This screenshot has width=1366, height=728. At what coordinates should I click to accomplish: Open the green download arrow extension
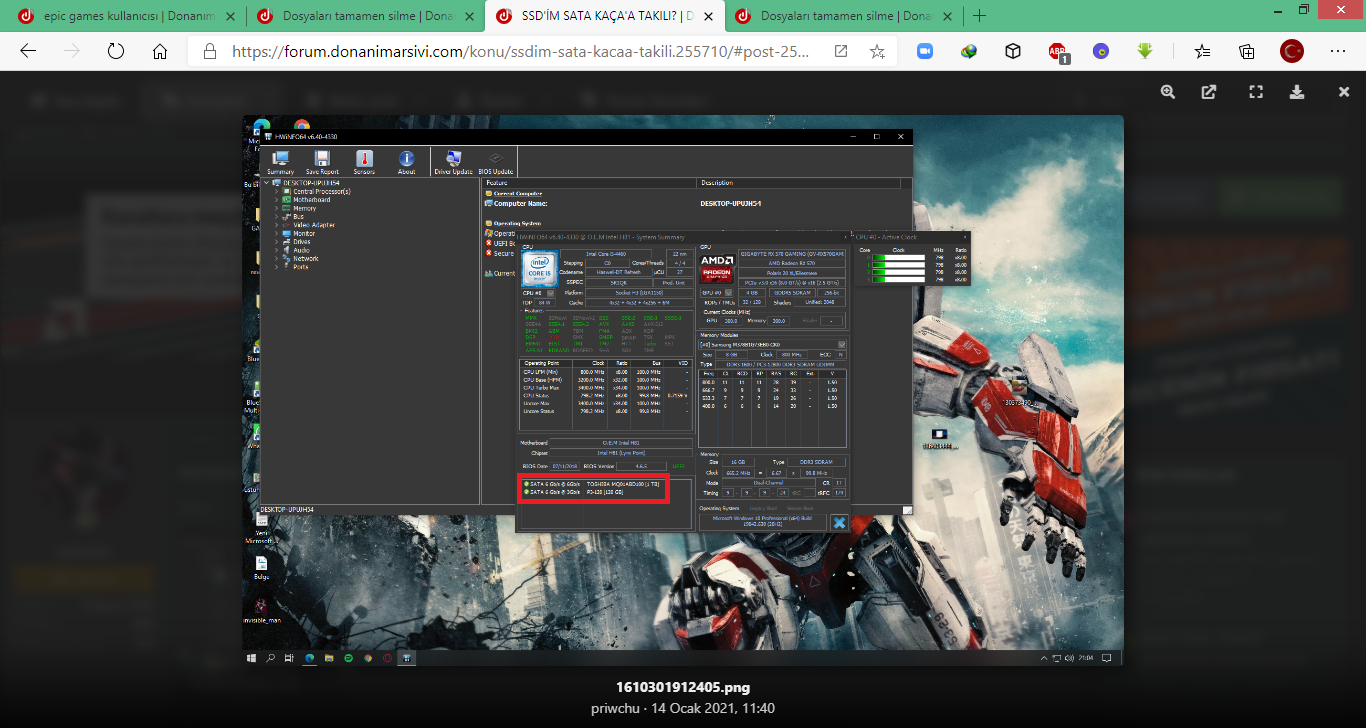click(1146, 52)
